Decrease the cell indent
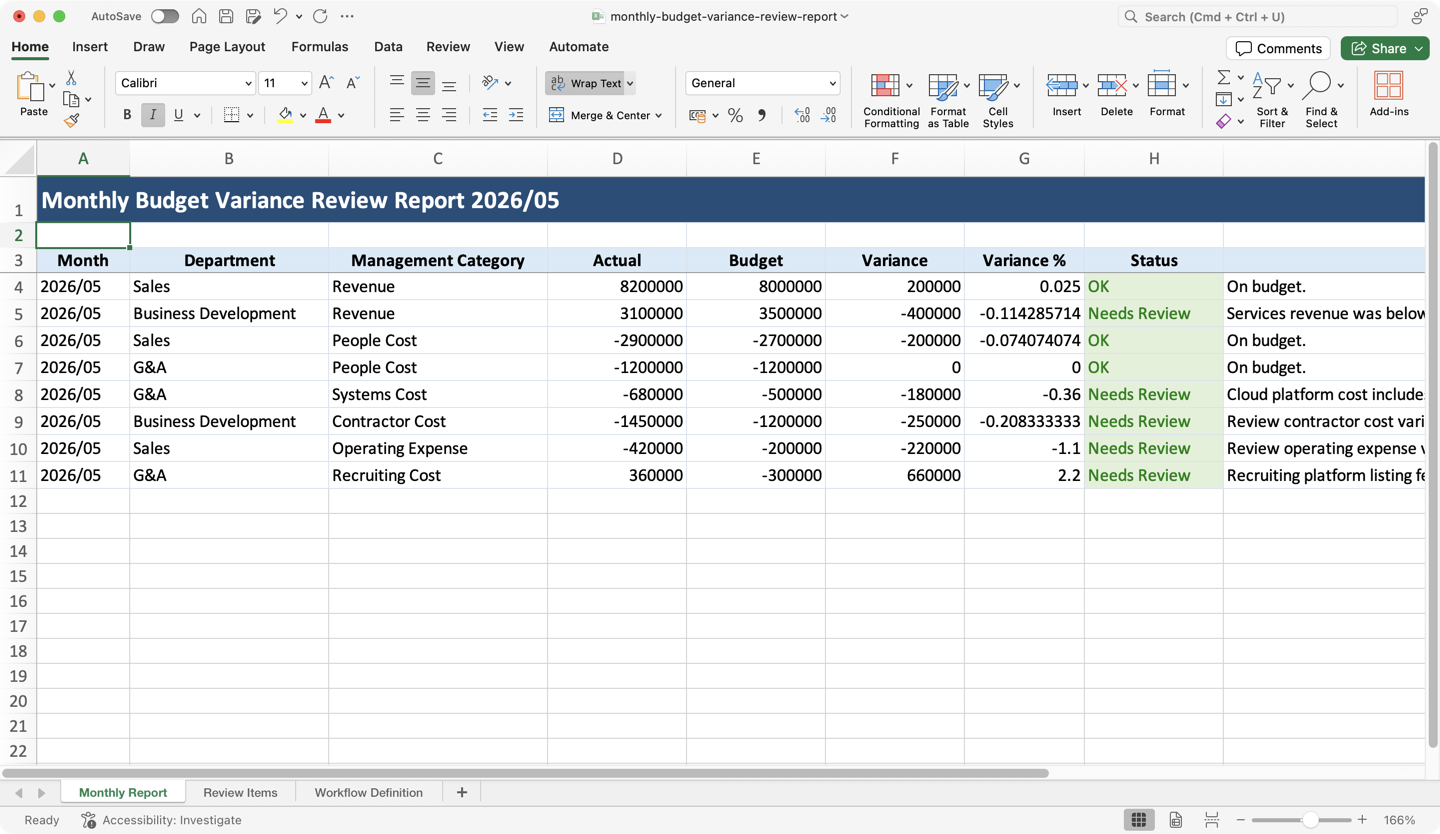The height and width of the screenshot is (834, 1440). coord(490,115)
